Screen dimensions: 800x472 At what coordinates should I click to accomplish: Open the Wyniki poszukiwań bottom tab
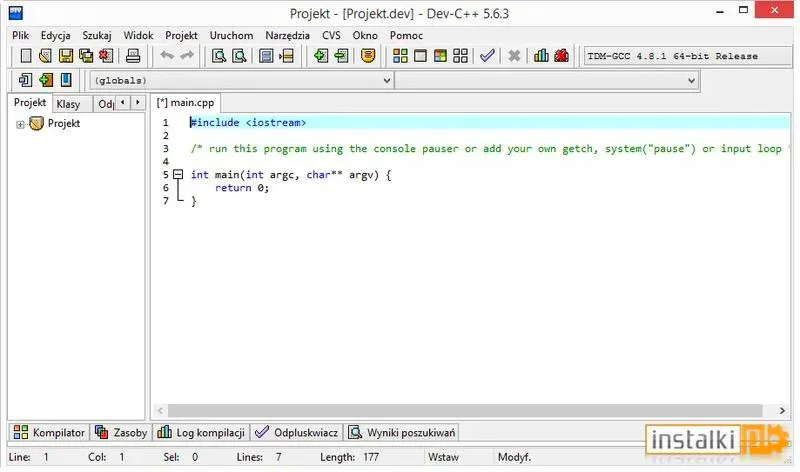click(402, 433)
